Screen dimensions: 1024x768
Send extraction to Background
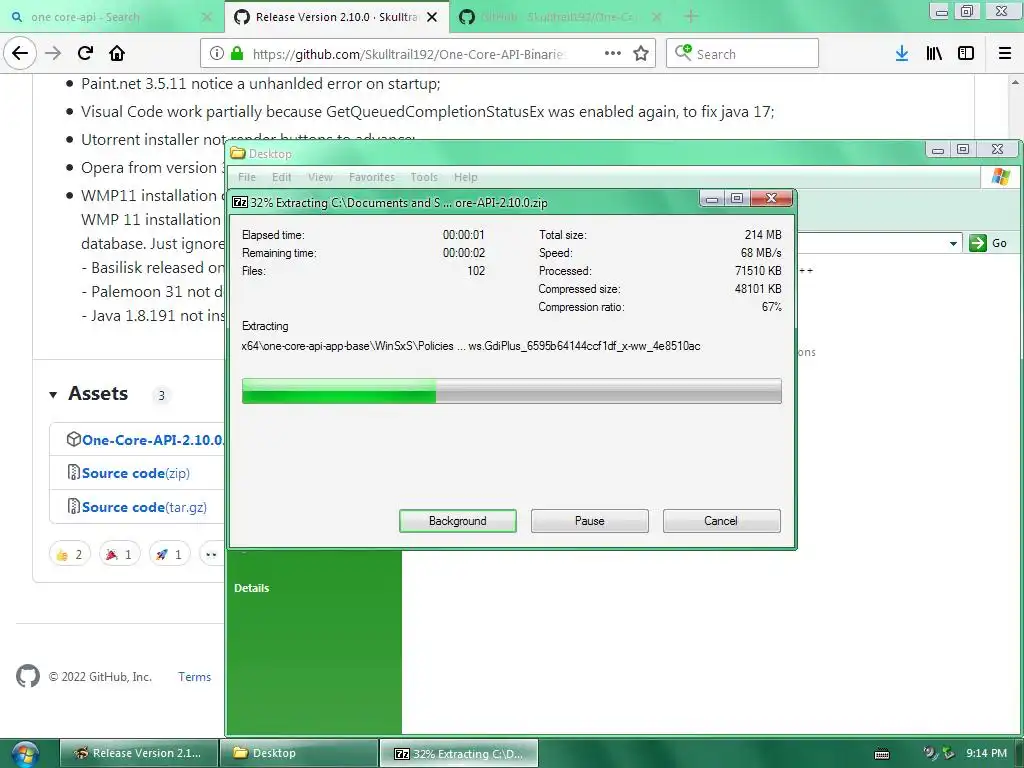[x=458, y=520]
